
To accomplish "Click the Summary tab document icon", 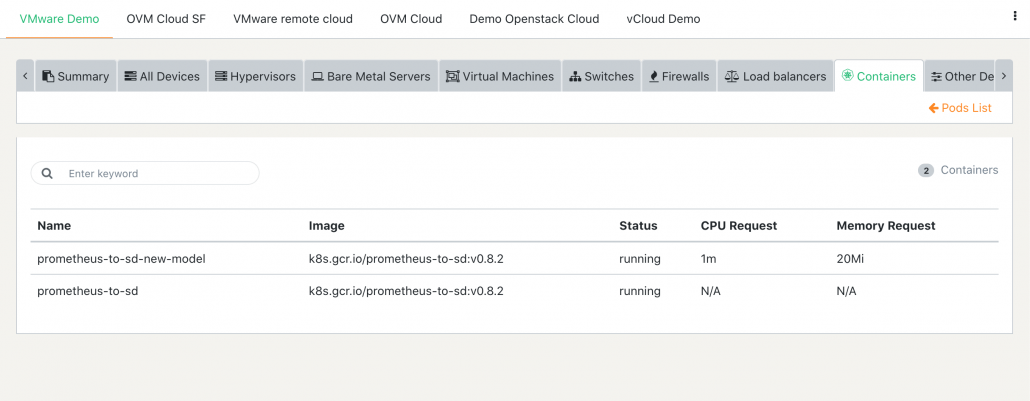I will pos(48,76).
